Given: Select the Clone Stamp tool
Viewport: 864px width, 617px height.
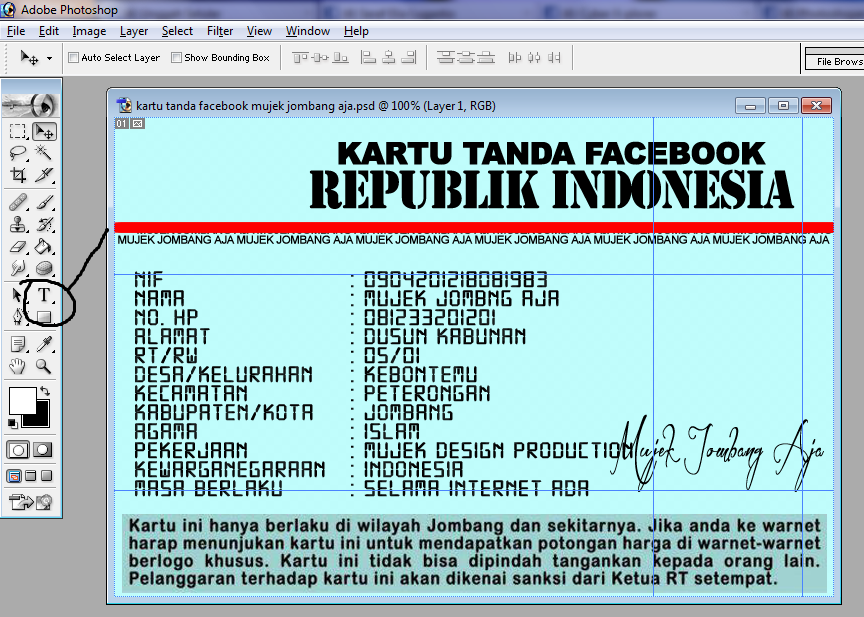Looking at the screenshot, I should pos(18,224).
